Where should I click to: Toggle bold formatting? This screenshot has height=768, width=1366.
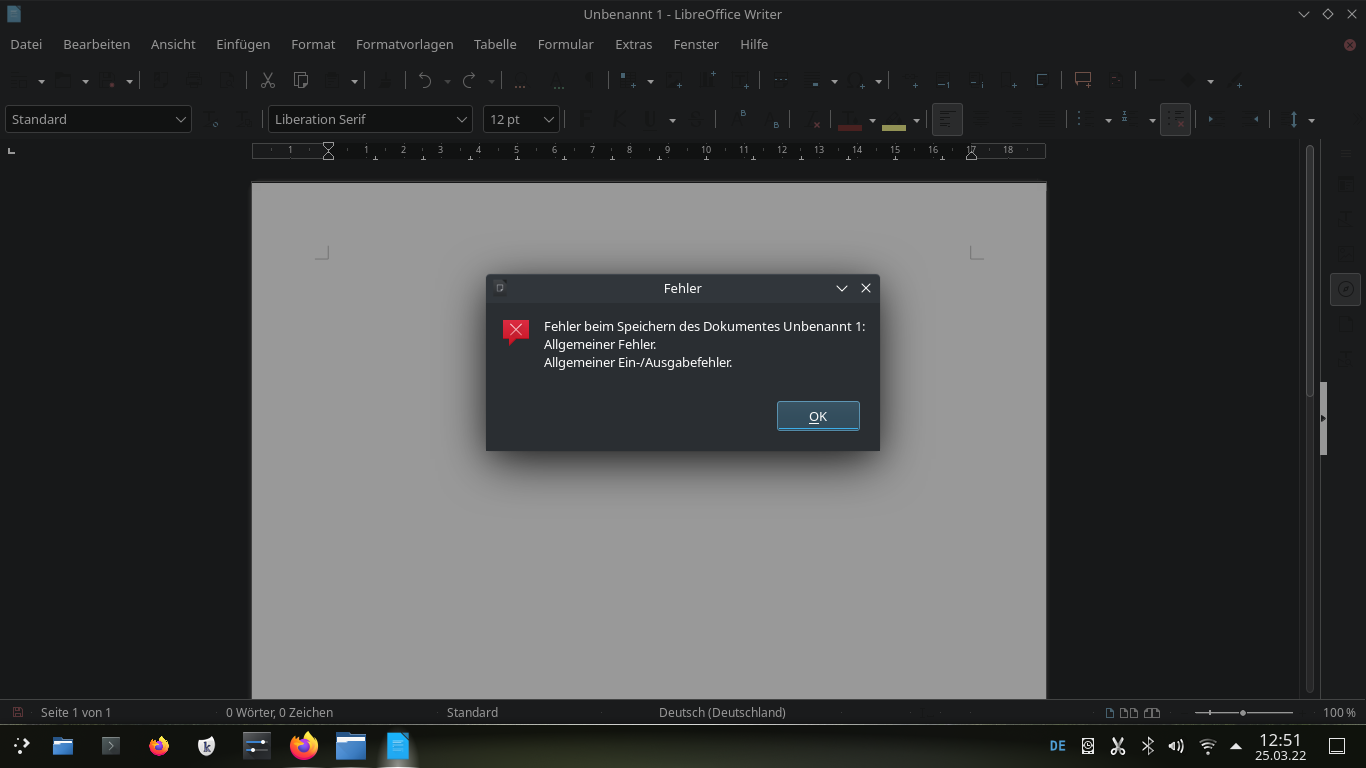coord(583,119)
